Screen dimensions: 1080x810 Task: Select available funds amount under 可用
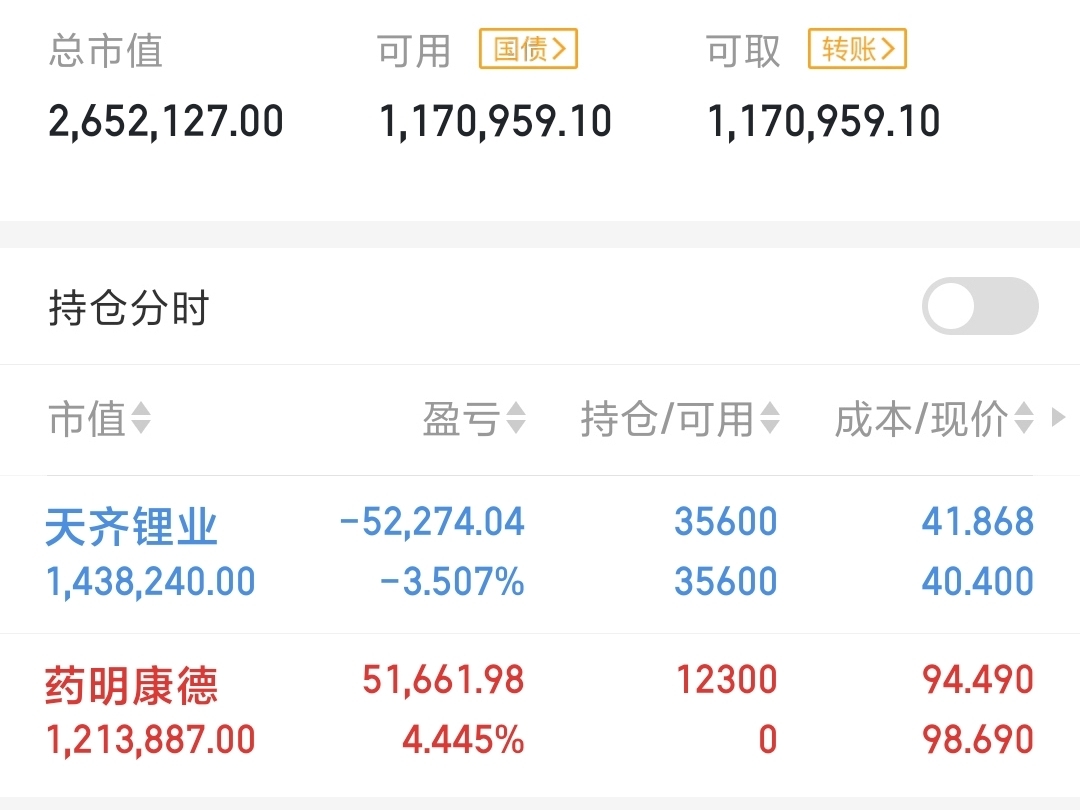point(495,122)
